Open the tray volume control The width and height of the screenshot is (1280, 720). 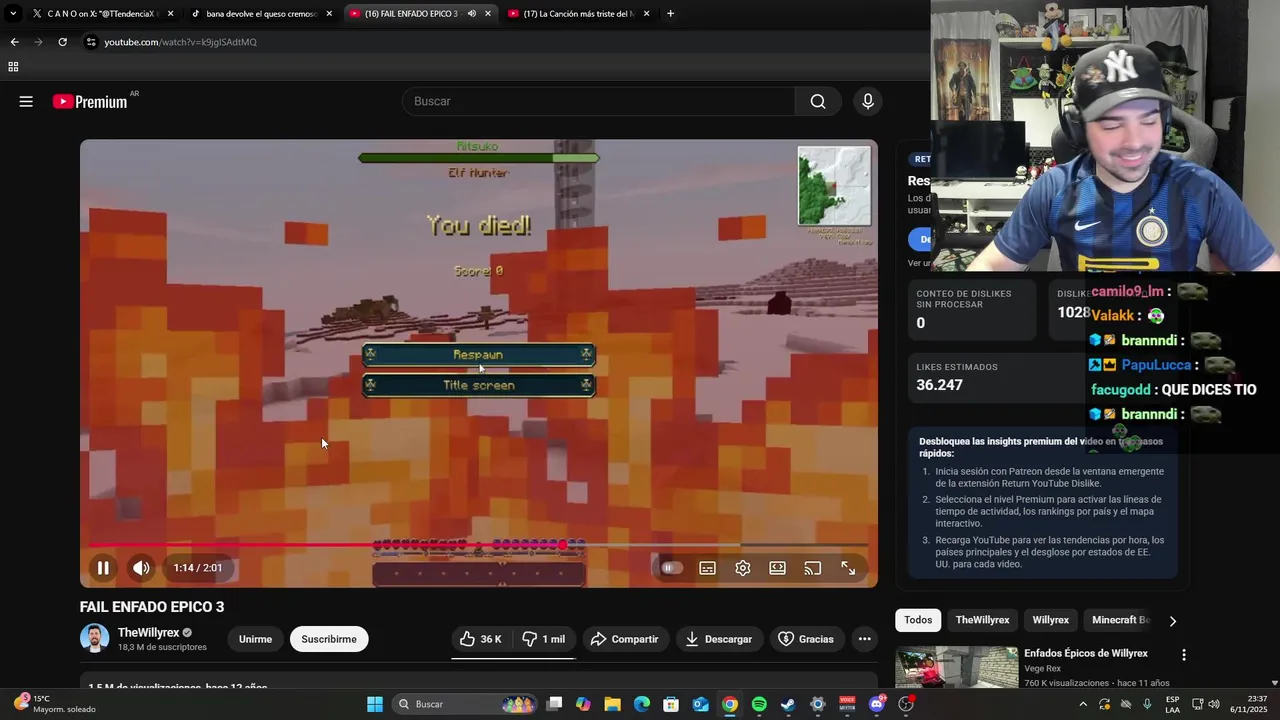pyautogui.click(x=1213, y=704)
